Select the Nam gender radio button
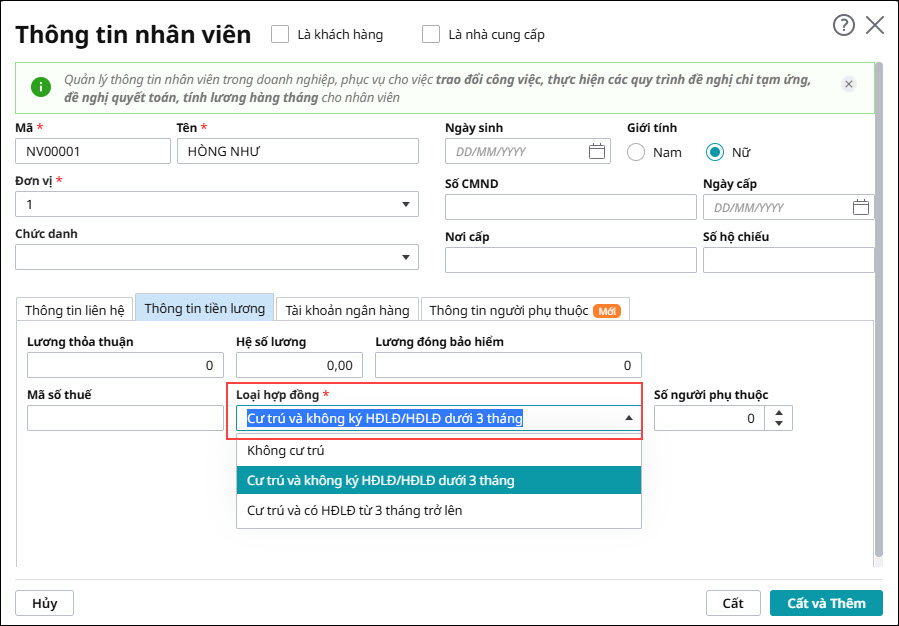899x626 pixels. (x=636, y=152)
